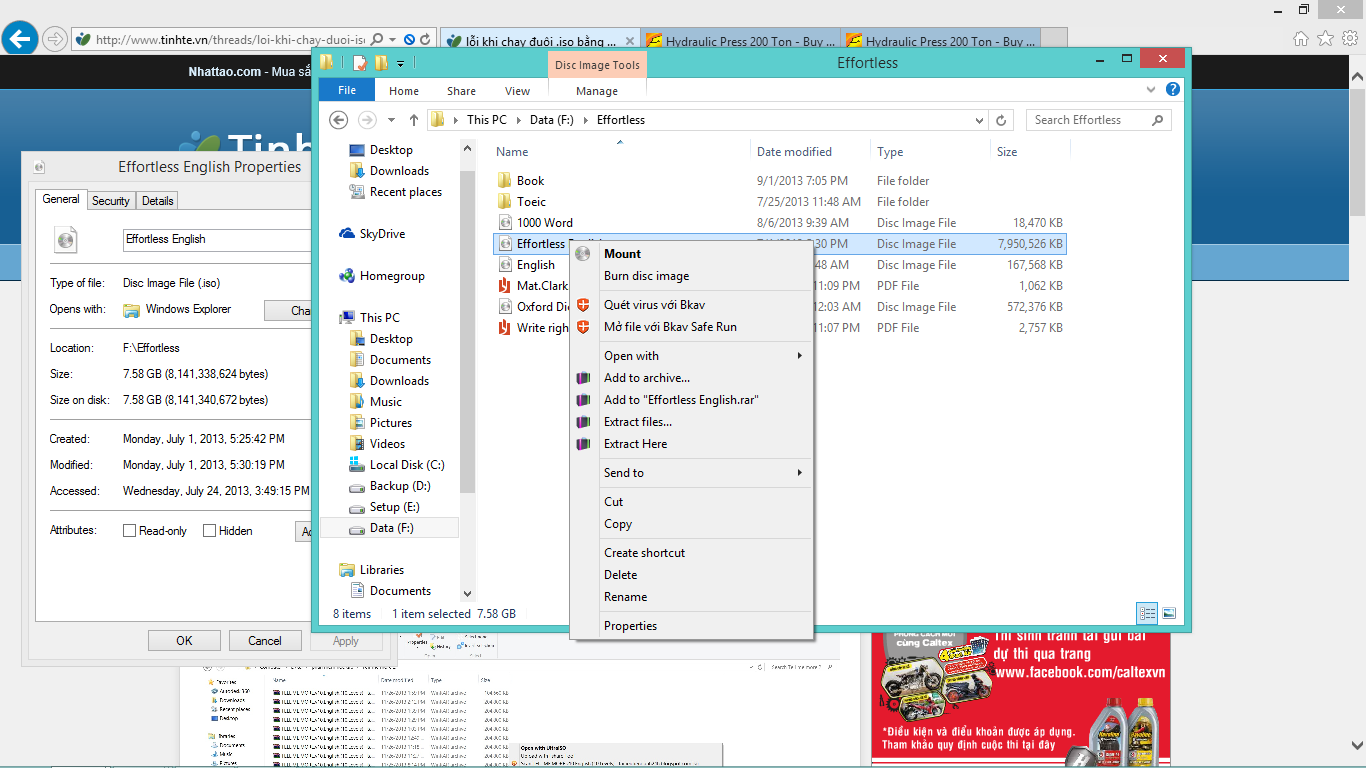Open Homegroup in navigation pane
Viewport: 1366px width, 768px height.
pos(392,276)
